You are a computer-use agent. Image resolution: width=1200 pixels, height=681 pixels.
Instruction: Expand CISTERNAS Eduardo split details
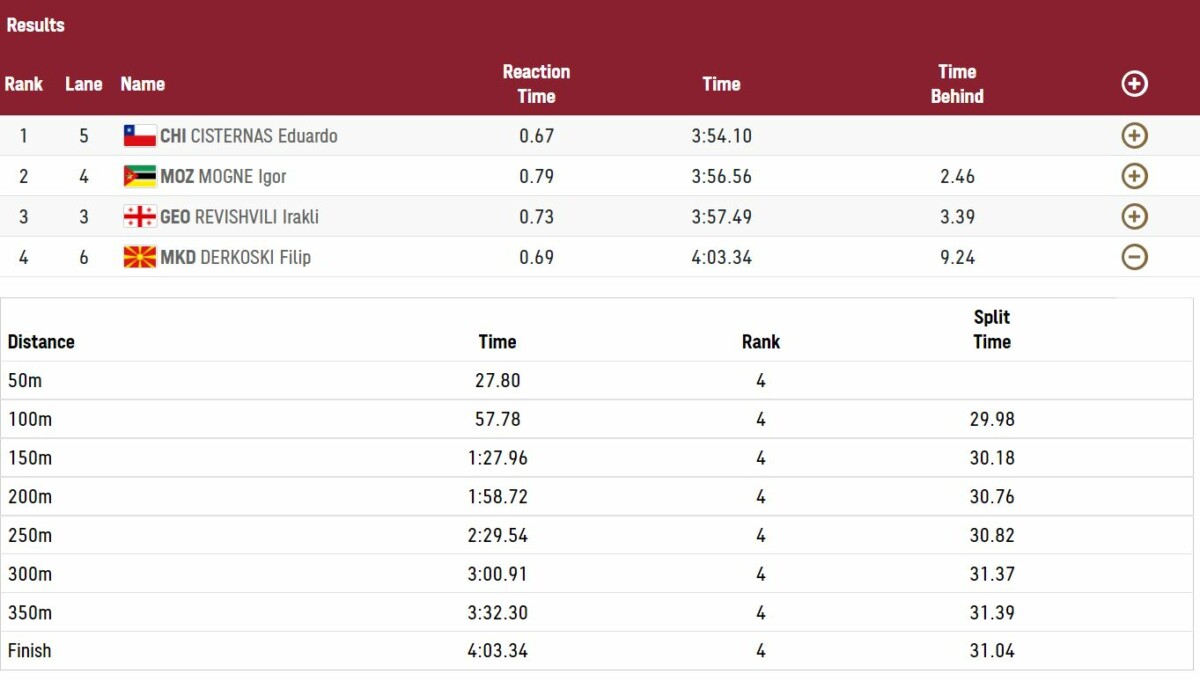tap(1134, 136)
